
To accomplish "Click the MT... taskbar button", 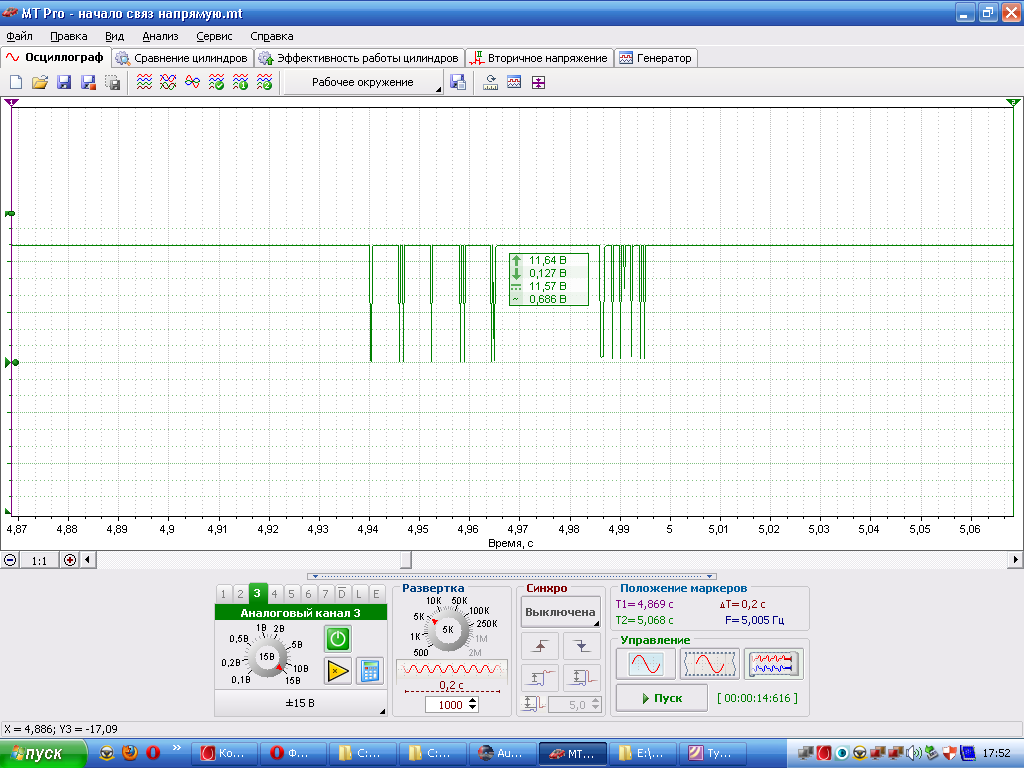I will click(x=573, y=754).
